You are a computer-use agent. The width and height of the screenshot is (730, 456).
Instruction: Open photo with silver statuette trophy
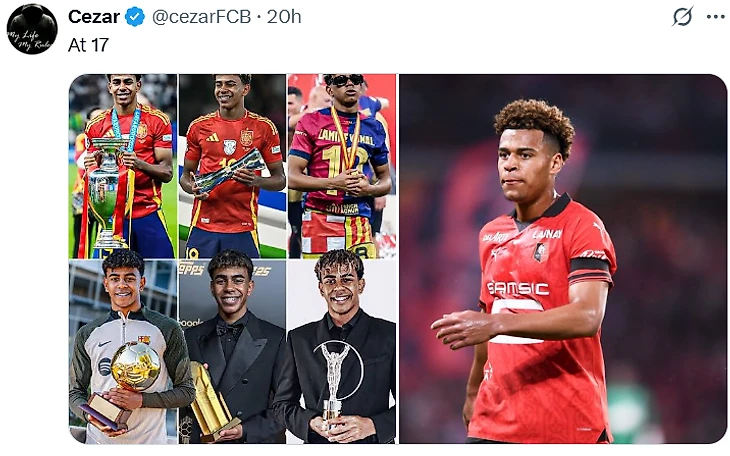click(x=342, y=352)
